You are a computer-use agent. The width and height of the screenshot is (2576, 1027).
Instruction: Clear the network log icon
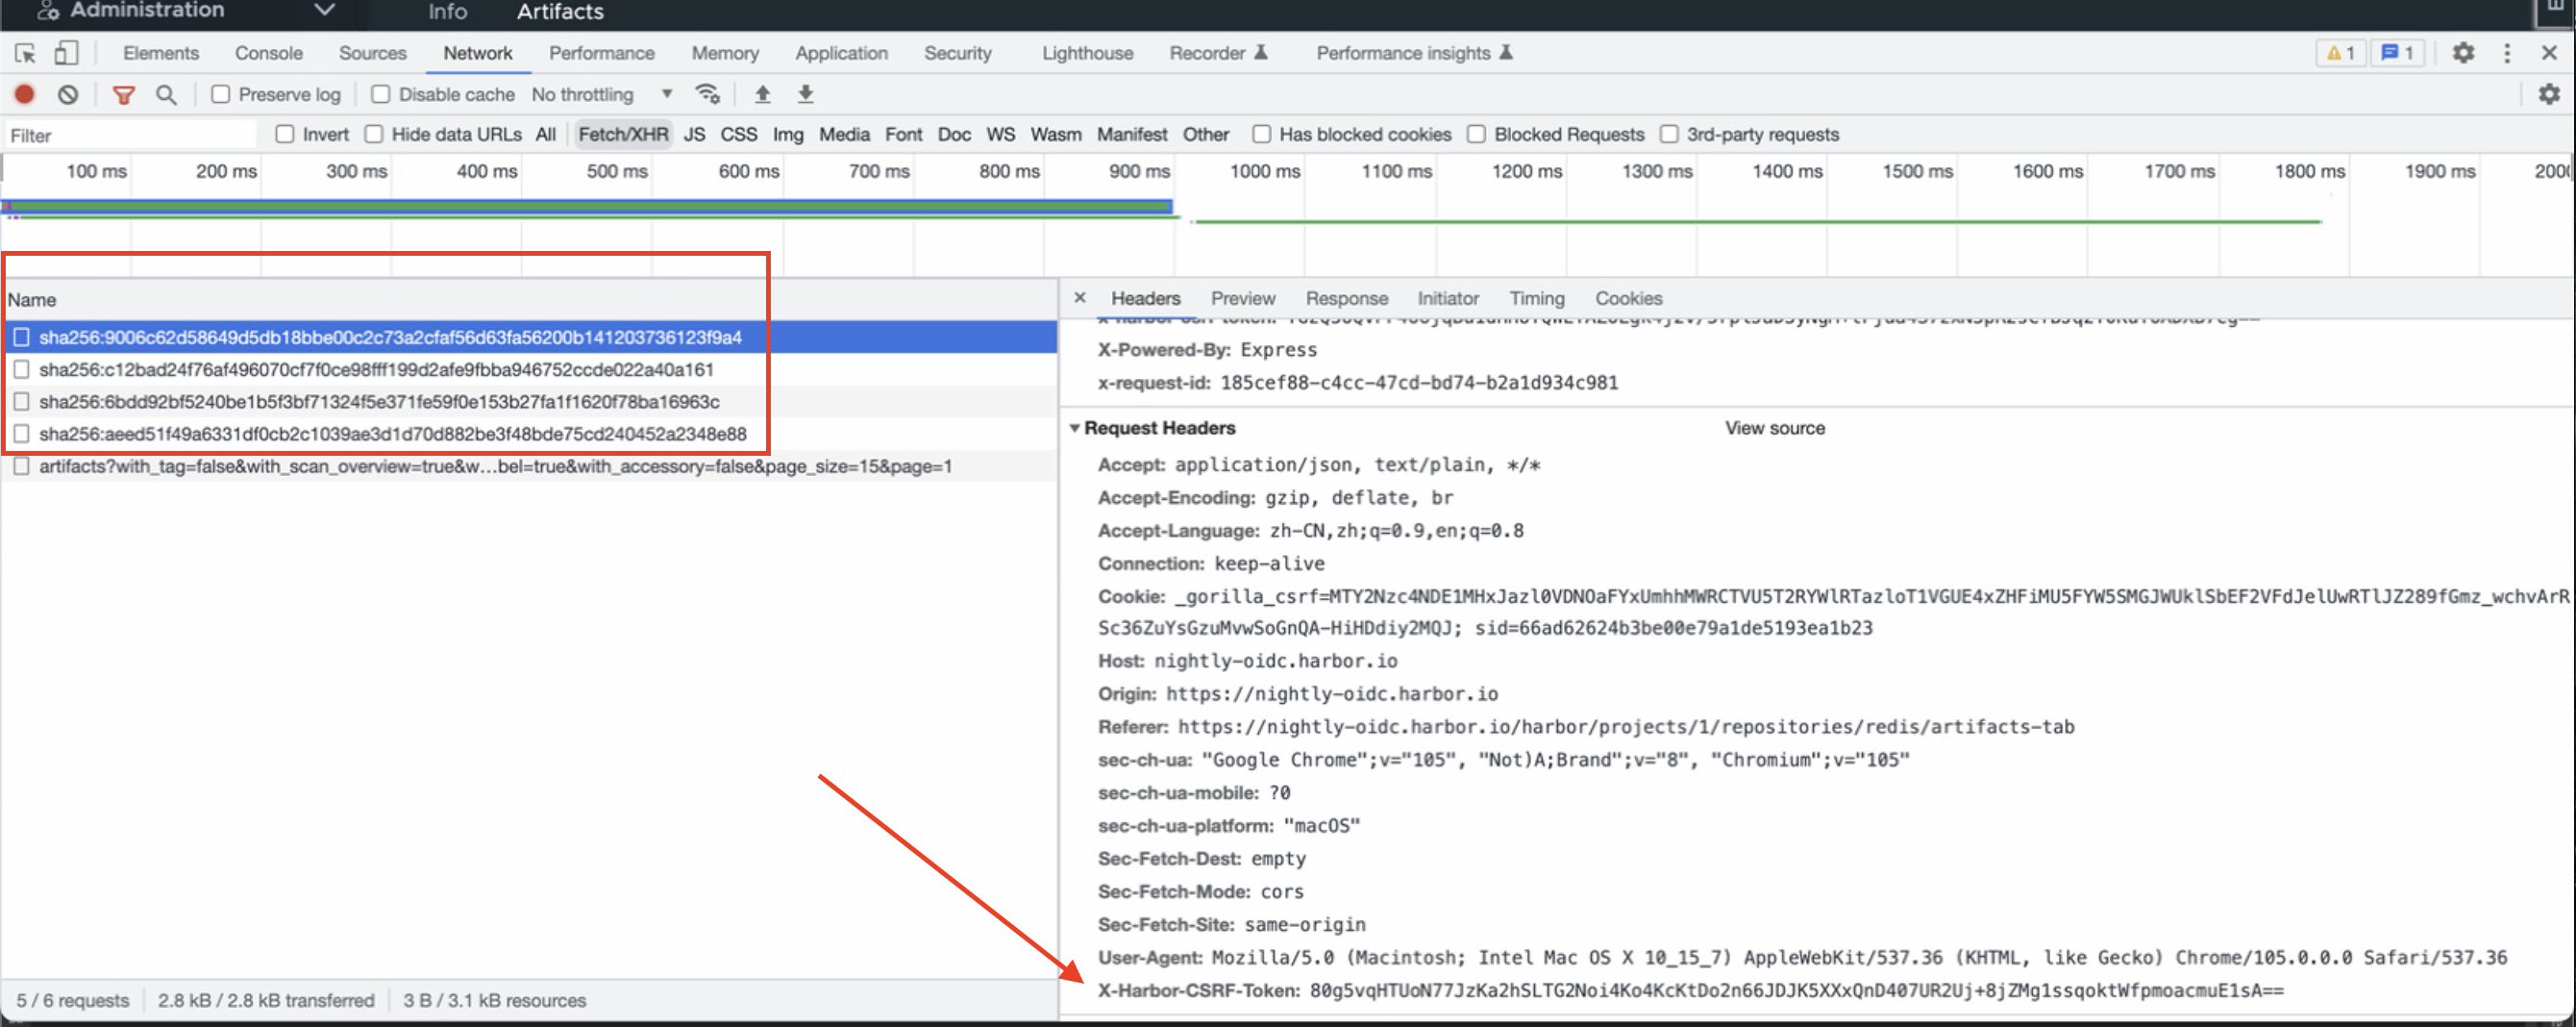click(67, 94)
